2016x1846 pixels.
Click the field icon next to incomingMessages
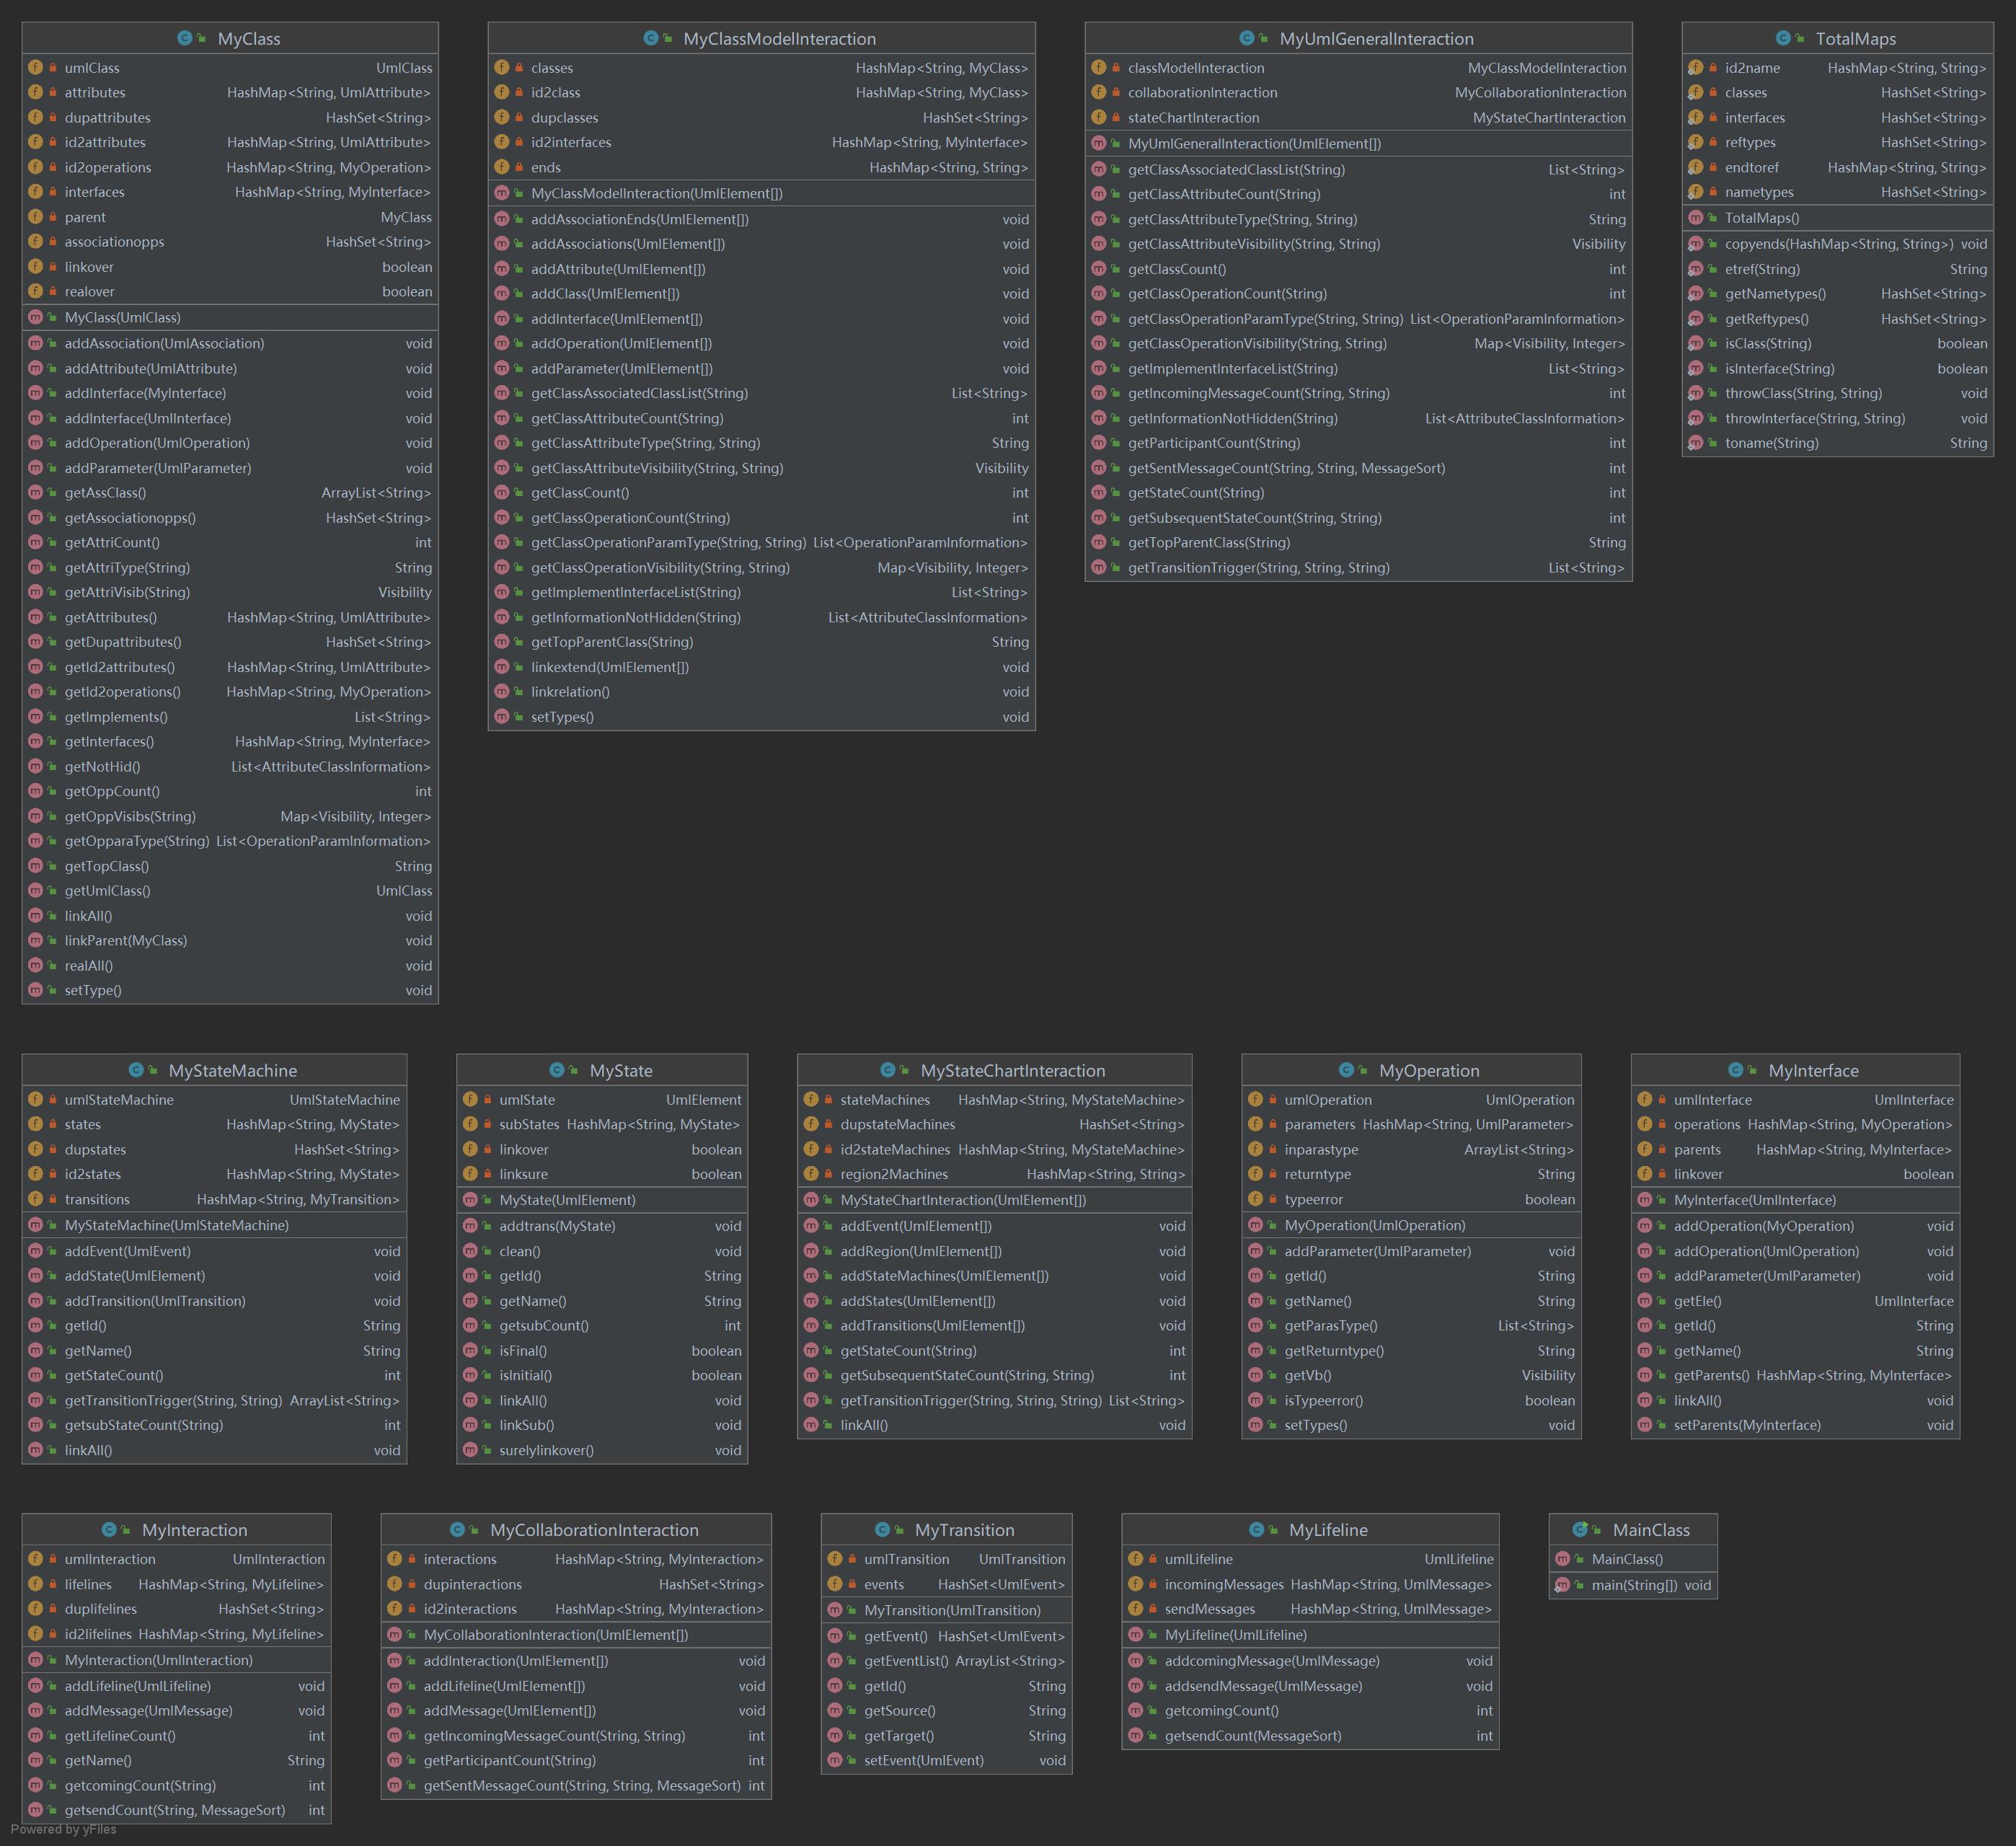1135,1584
